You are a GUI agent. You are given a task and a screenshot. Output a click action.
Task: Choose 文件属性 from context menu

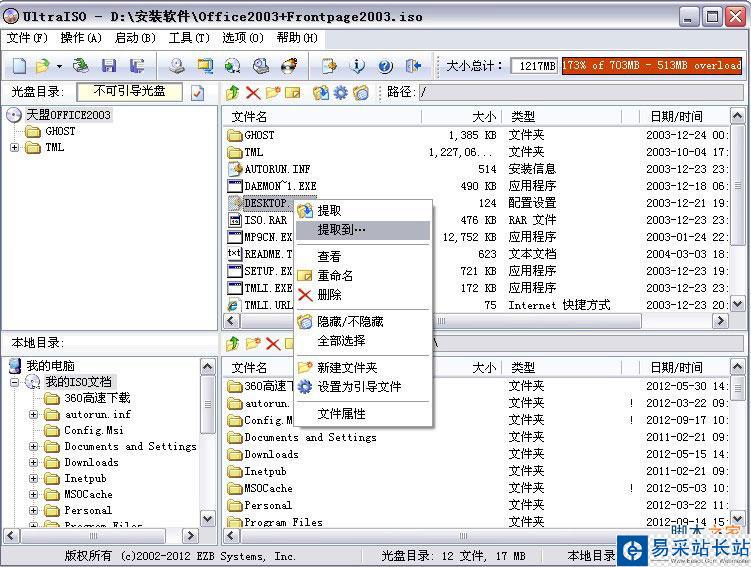[x=363, y=414]
